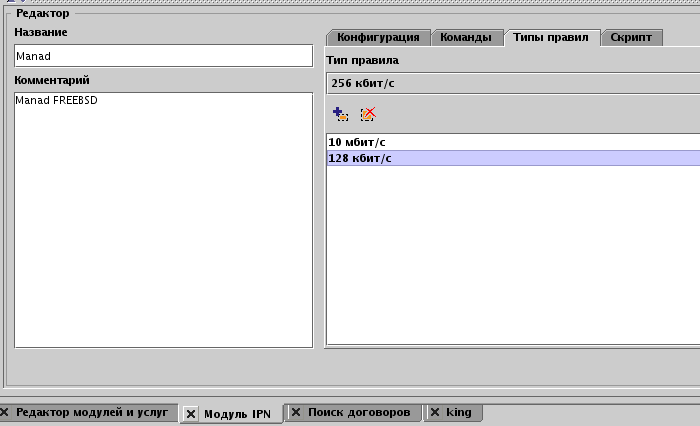Image resolution: width=700 pixels, height=426 pixels.
Task: Click empty area of rule types list
Action: (512, 260)
